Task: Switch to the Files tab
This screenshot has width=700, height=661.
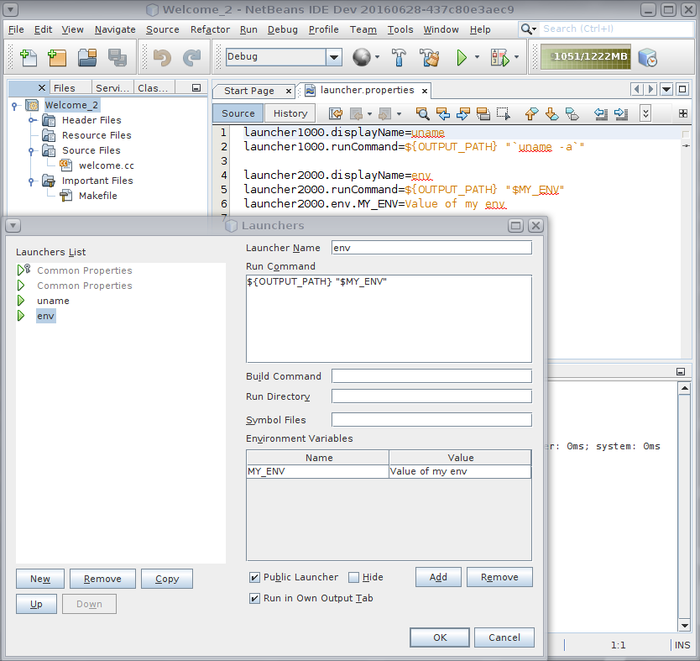Action: point(64,88)
